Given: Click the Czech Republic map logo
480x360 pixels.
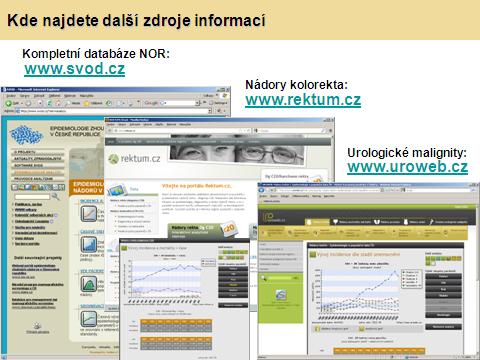Looking at the screenshot, I should coord(27,135).
